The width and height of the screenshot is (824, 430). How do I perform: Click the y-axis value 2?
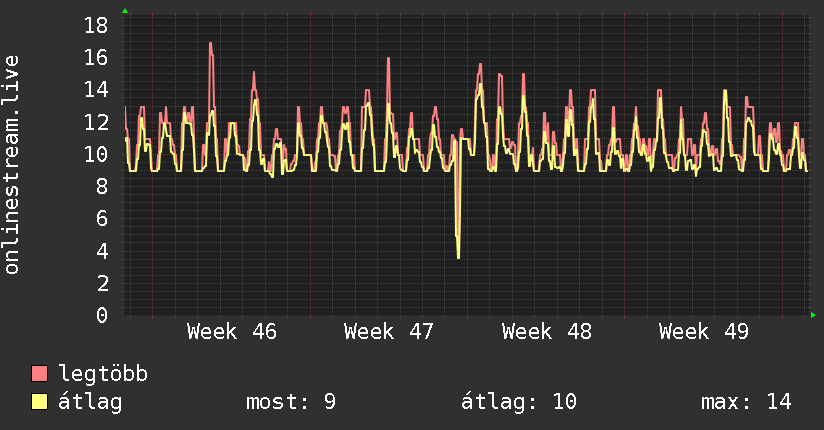click(x=102, y=283)
